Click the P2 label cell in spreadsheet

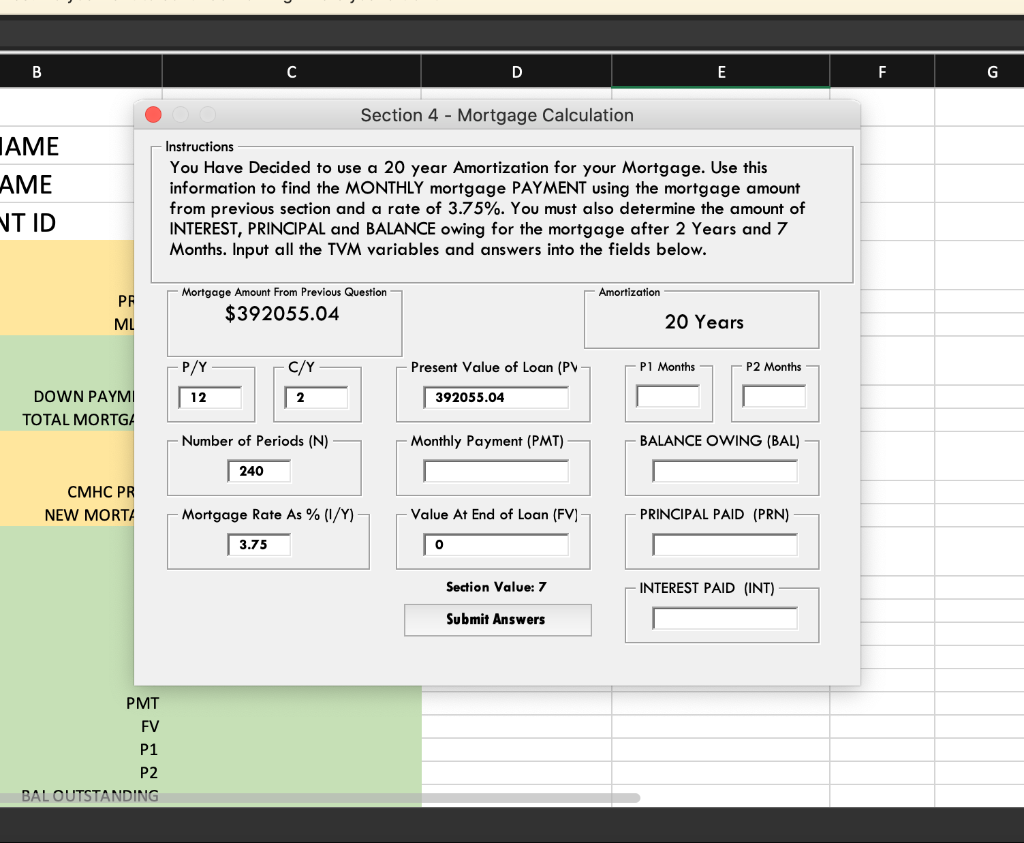[80, 772]
